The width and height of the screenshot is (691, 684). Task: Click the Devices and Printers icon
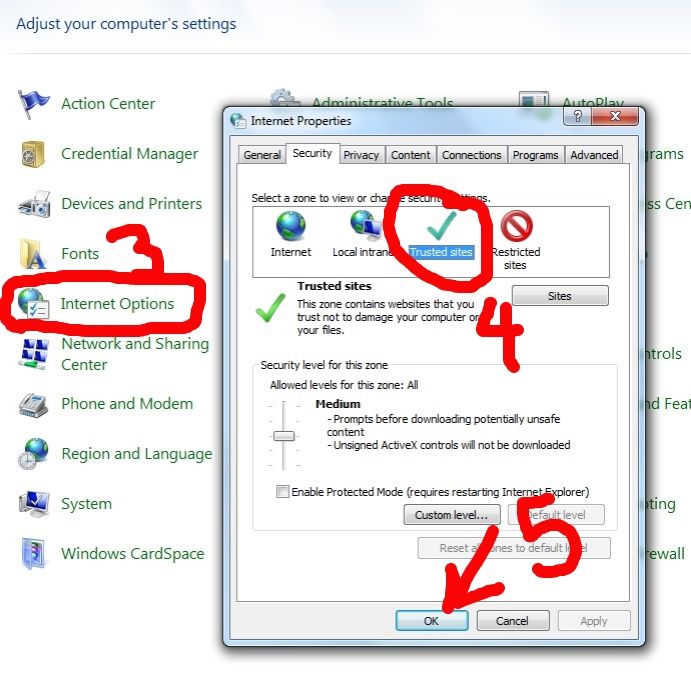tap(34, 204)
